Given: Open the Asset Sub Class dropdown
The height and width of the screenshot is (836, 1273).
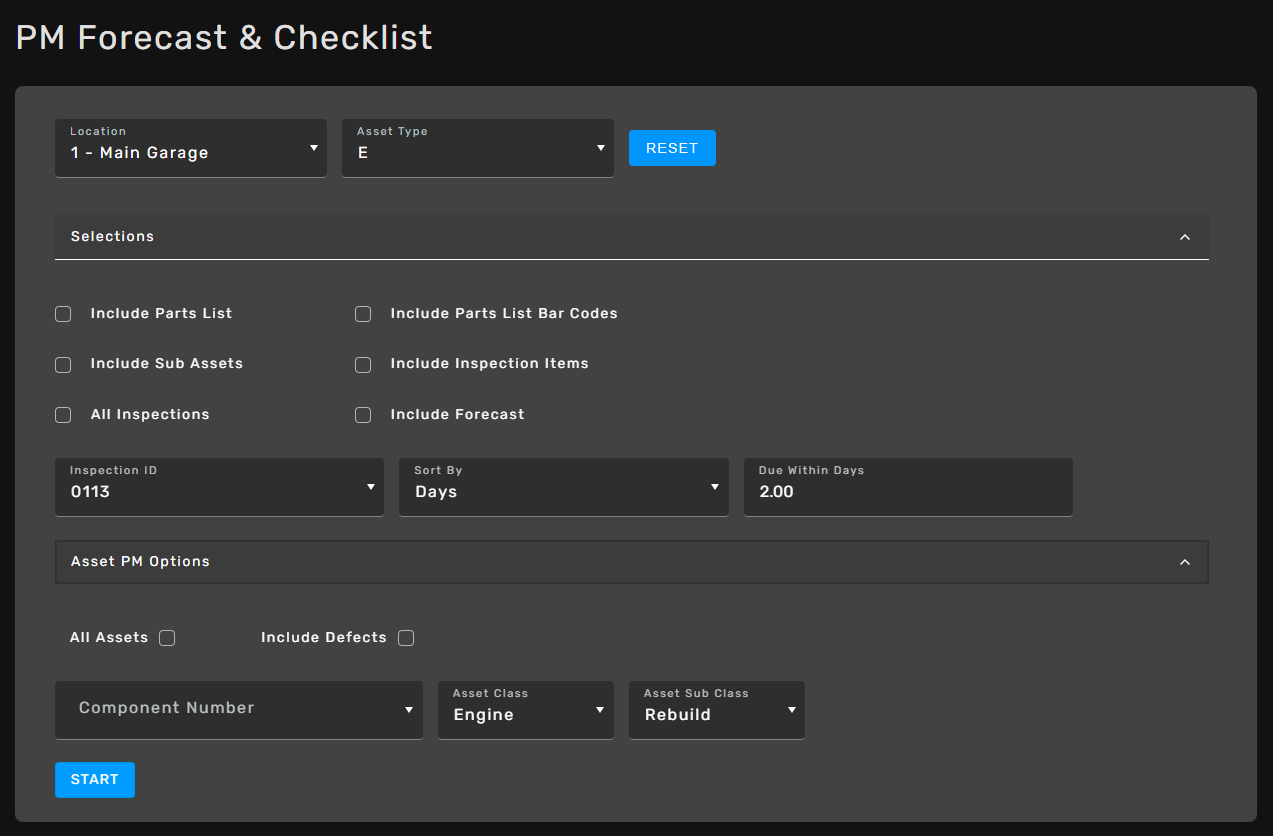Looking at the screenshot, I should pyautogui.click(x=716, y=710).
